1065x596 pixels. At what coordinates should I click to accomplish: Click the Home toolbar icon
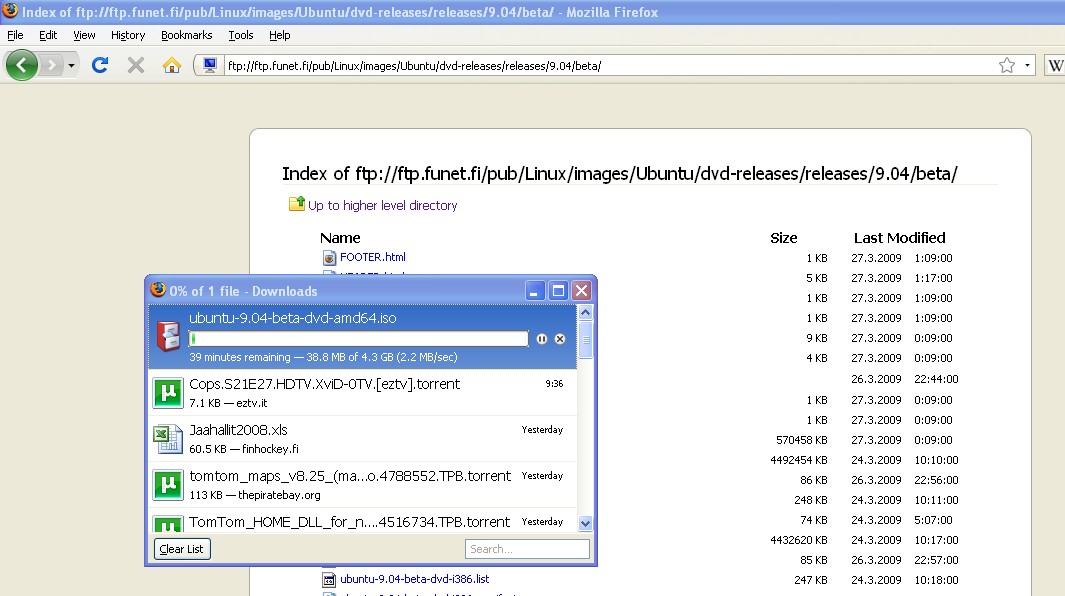pos(172,65)
